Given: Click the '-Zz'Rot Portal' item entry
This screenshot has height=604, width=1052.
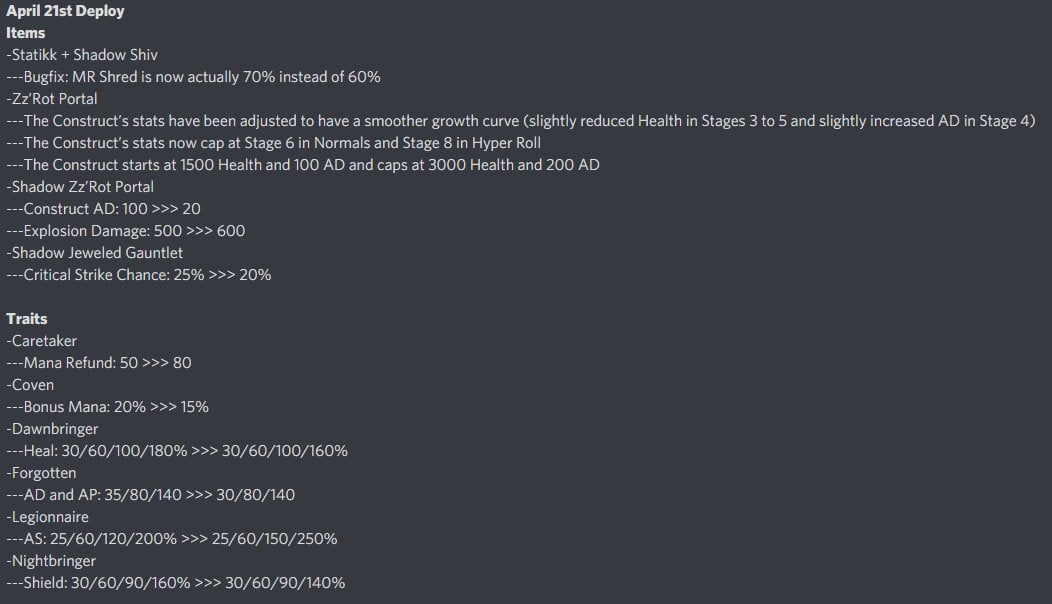Looking at the screenshot, I should point(52,99).
